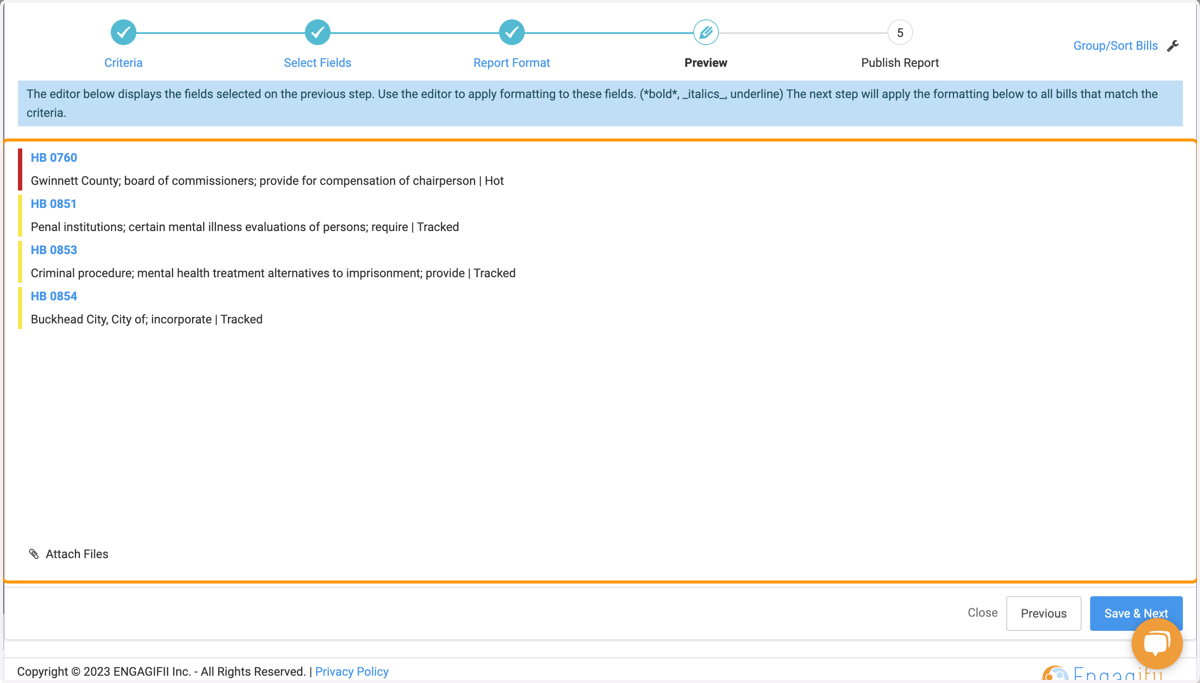Image resolution: width=1200 pixels, height=683 pixels.
Task: Click the Criteria step checkmark circle
Action: [x=123, y=32]
